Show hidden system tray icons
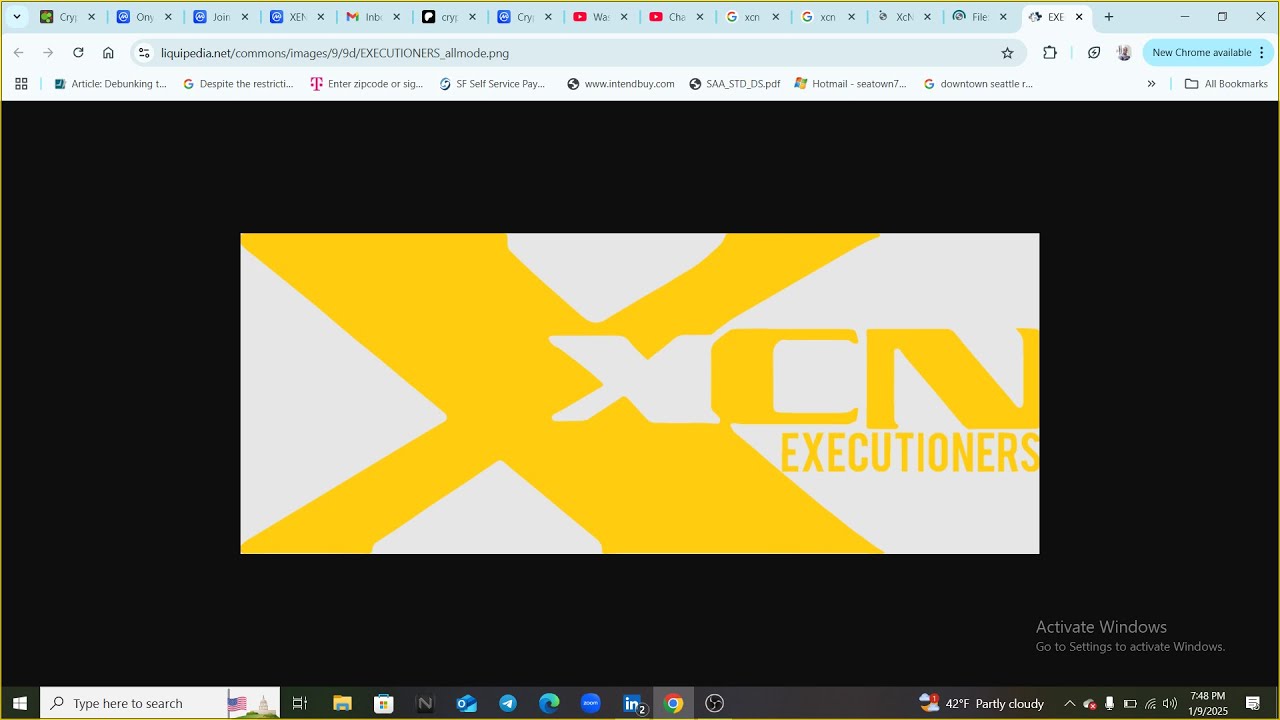The image size is (1280, 720). 1069,703
